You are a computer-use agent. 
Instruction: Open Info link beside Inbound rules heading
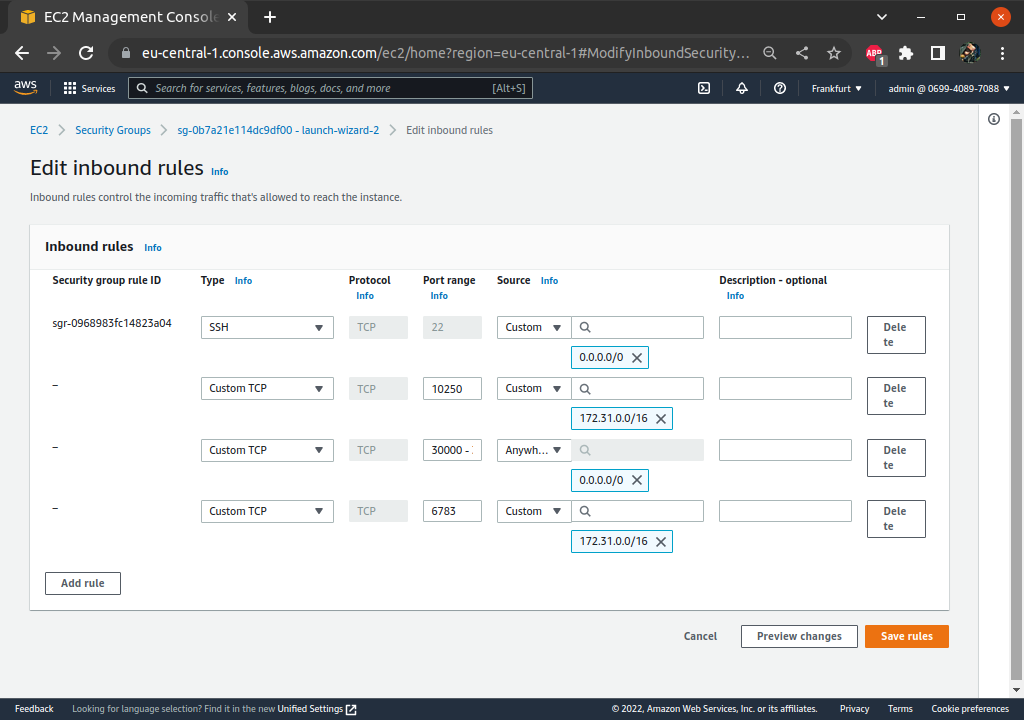(x=153, y=248)
